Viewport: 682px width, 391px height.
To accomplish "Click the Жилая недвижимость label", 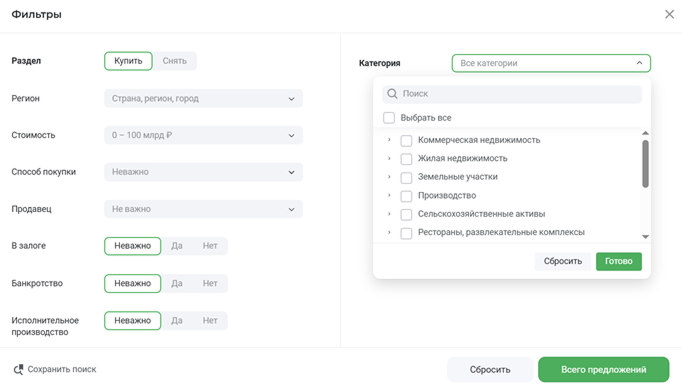I will pos(462,158).
